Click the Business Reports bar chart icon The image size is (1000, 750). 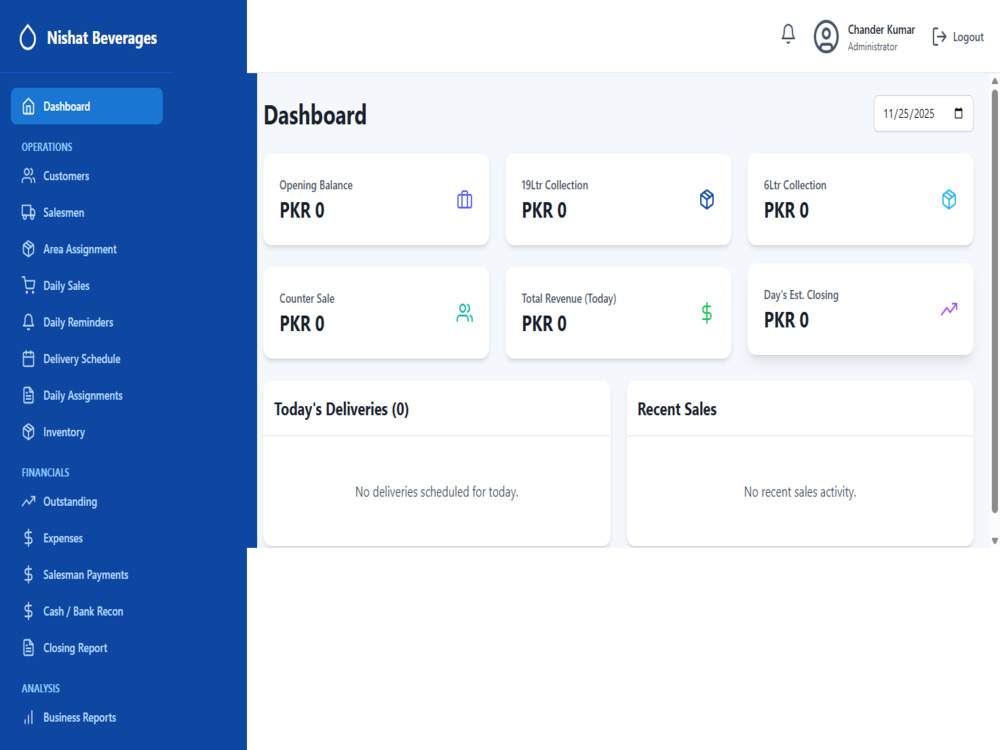point(28,717)
